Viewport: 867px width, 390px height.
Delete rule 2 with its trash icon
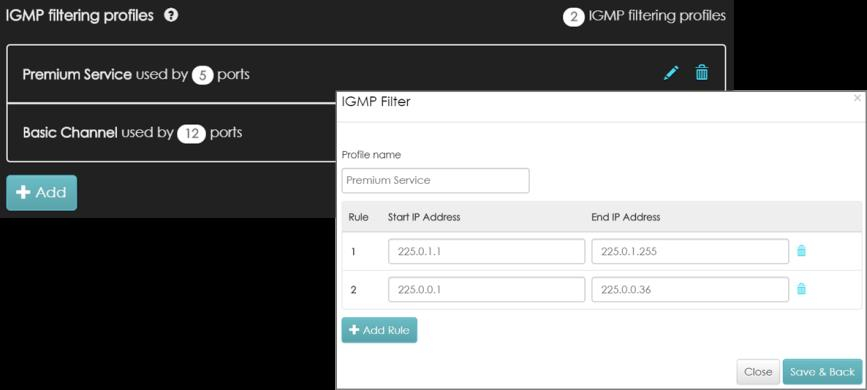(x=801, y=289)
